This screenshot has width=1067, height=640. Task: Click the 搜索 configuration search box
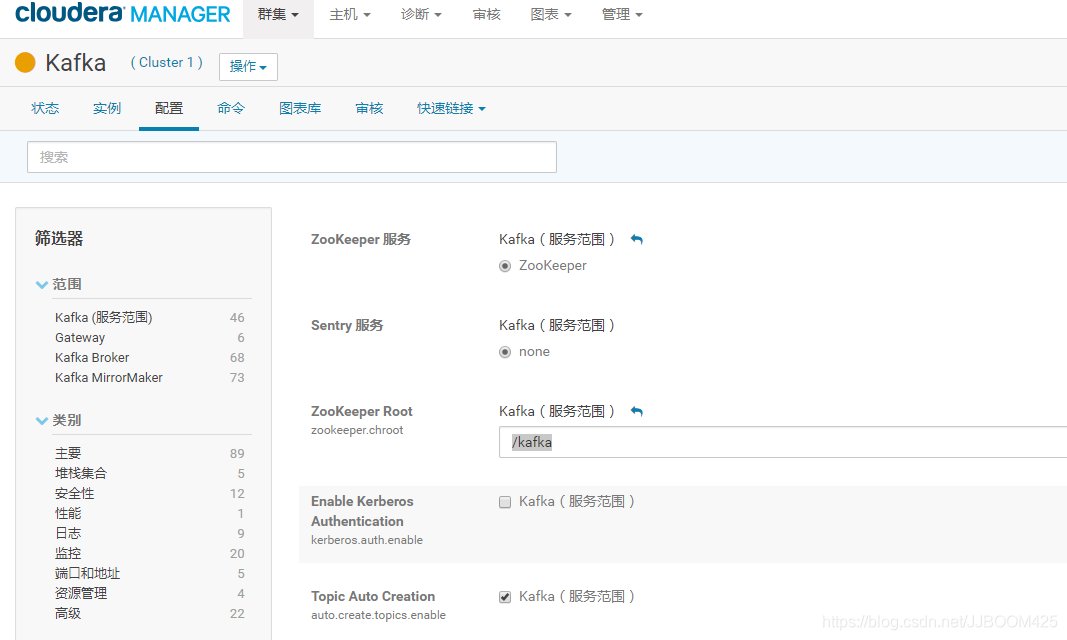click(x=292, y=157)
